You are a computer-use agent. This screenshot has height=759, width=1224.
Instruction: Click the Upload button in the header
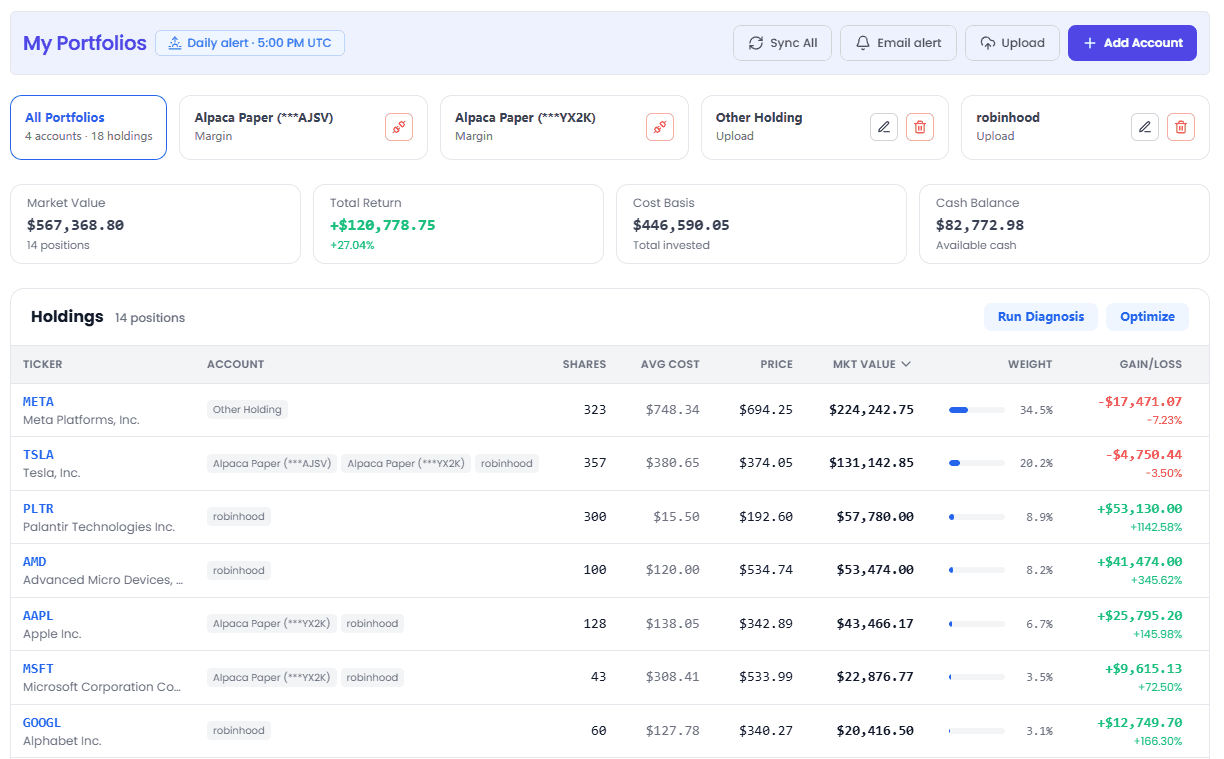point(1012,43)
